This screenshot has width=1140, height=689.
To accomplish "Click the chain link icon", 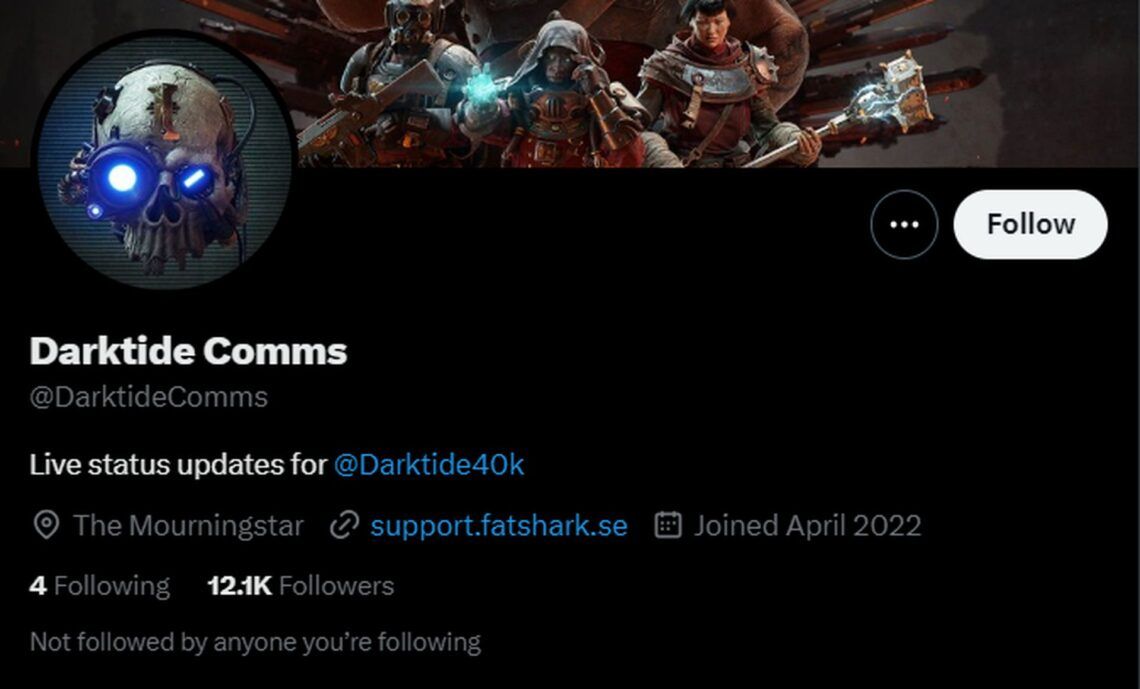I will [344, 526].
